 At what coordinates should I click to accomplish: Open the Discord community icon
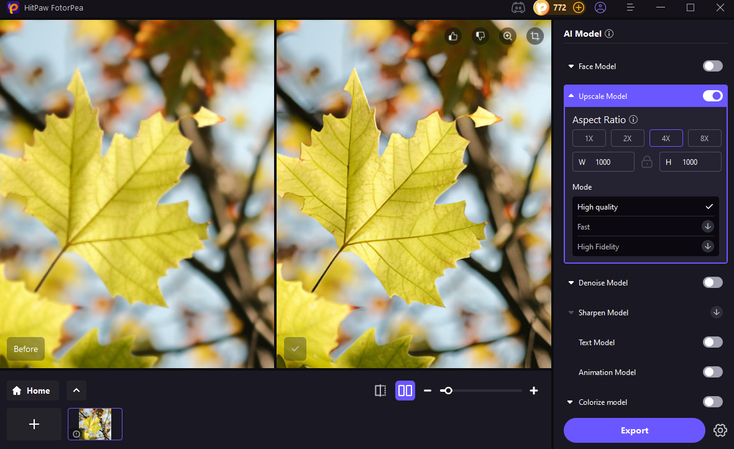(x=518, y=7)
